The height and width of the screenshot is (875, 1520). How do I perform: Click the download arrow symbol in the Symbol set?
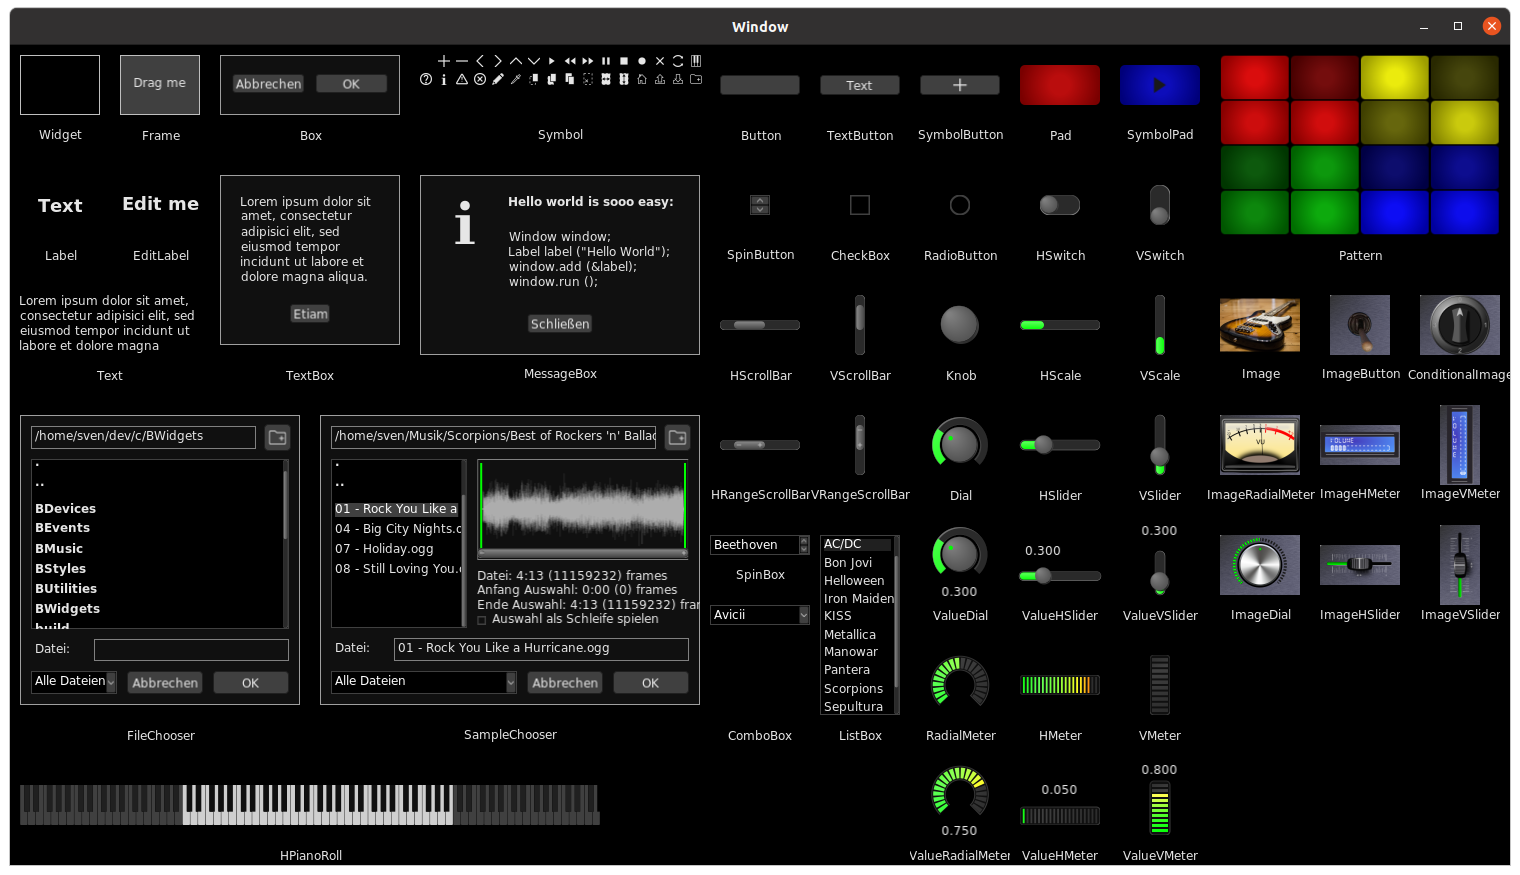(678, 79)
